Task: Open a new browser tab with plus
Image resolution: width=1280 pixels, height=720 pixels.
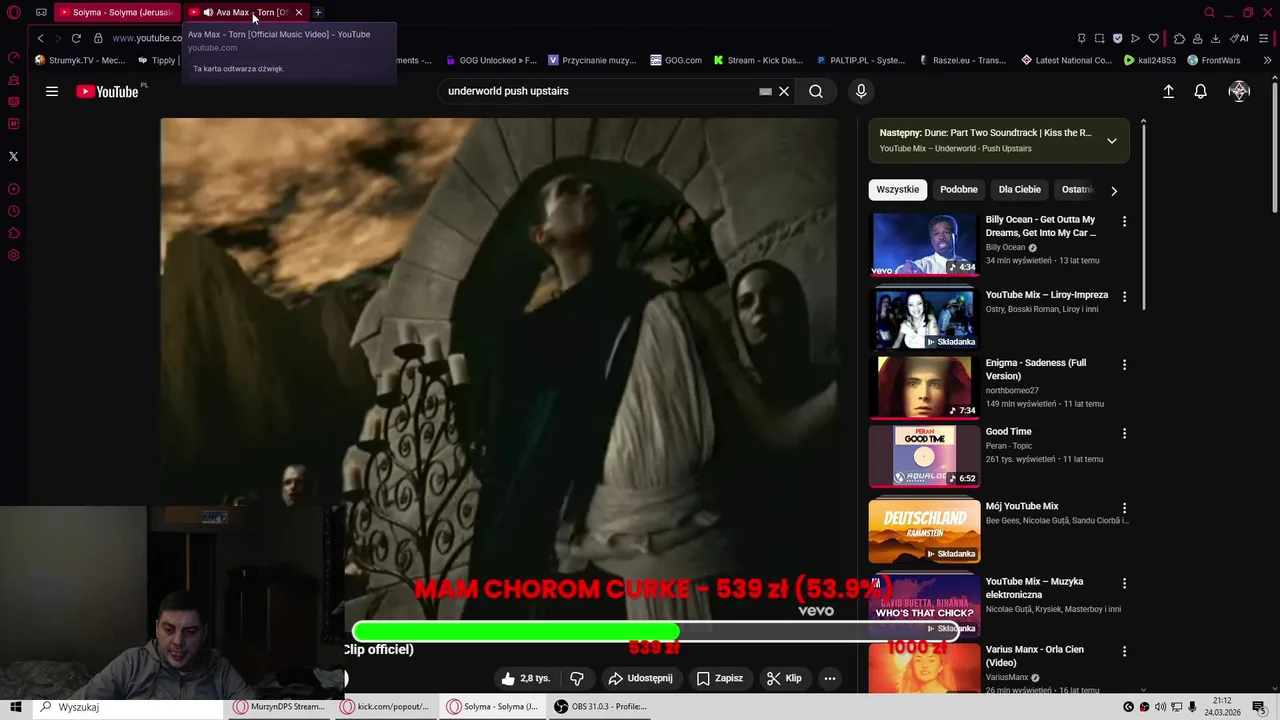Action: click(x=318, y=12)
